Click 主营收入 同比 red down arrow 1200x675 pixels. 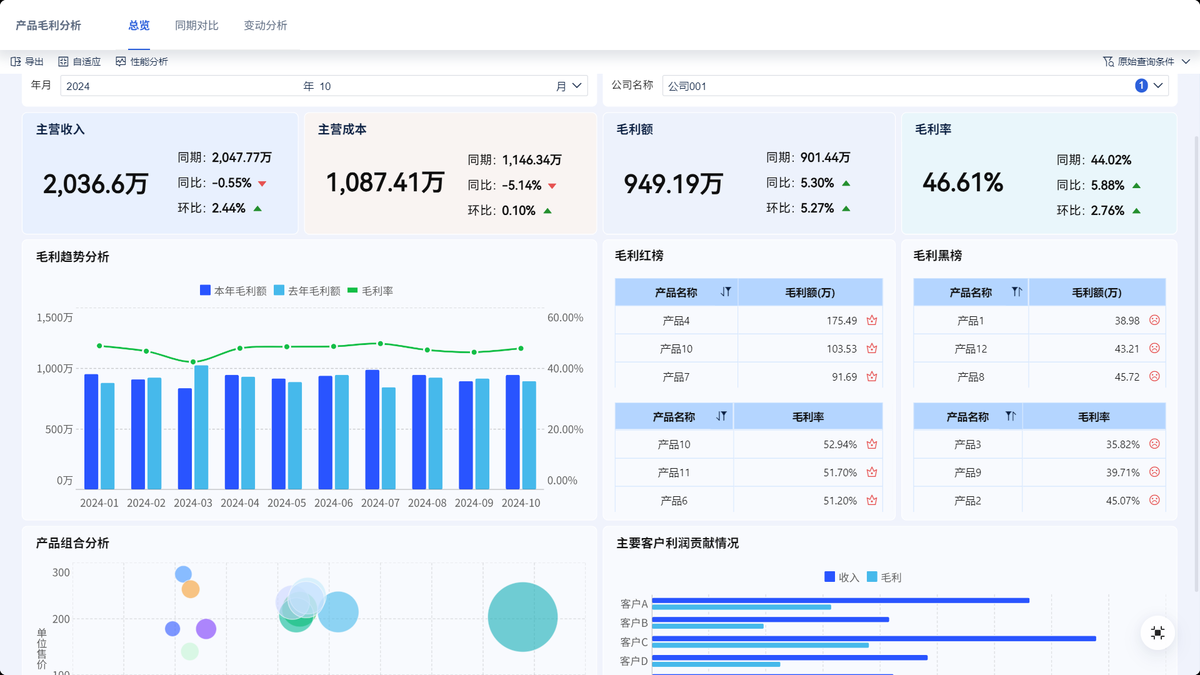point(262,184)
